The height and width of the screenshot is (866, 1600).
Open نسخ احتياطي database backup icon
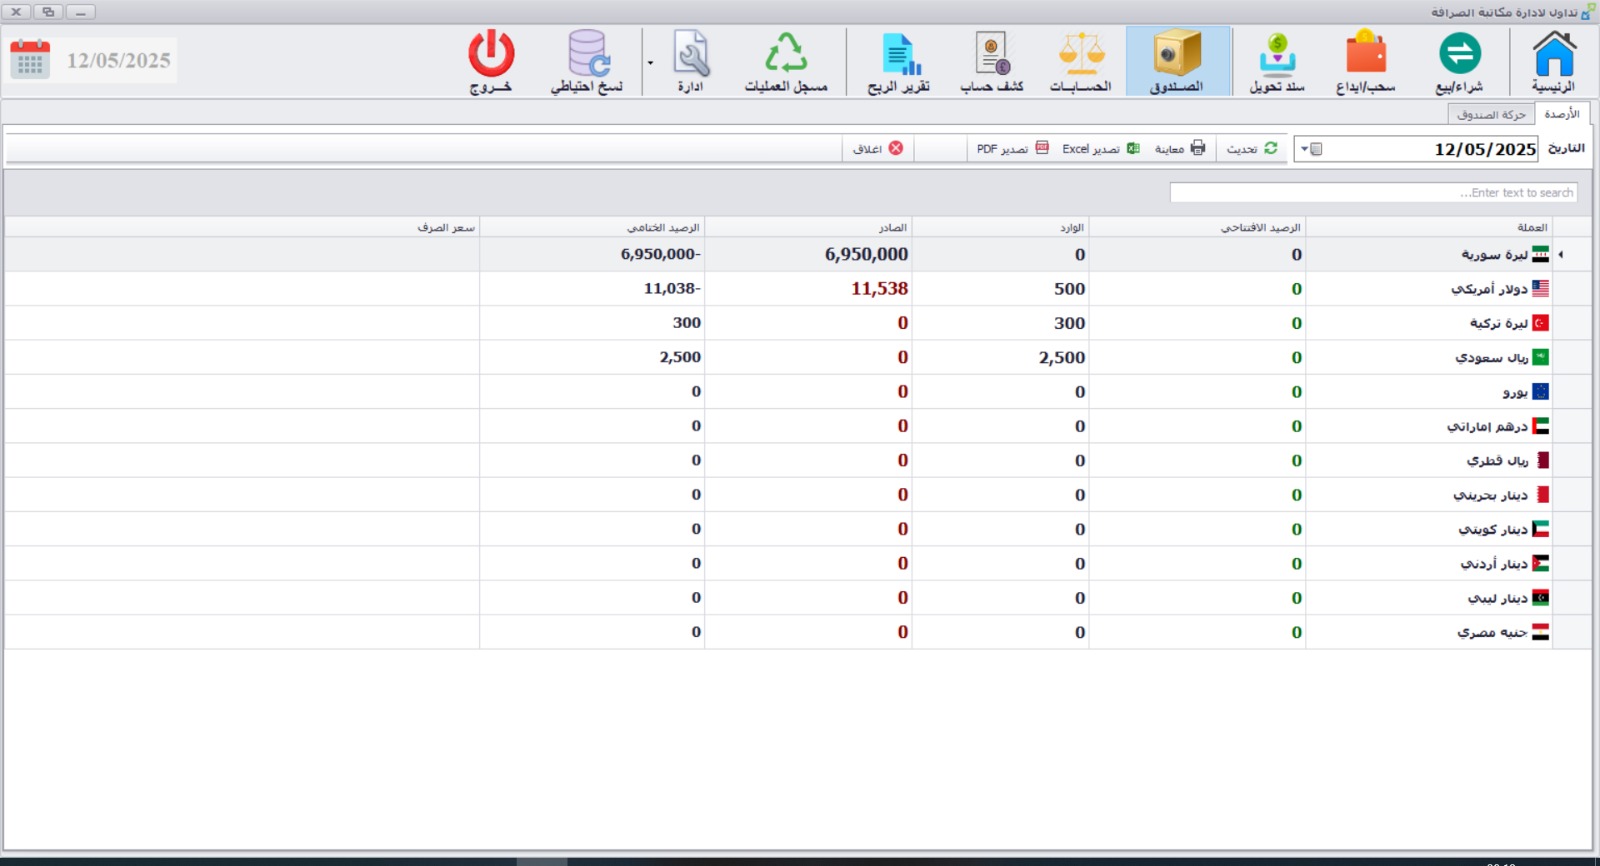coord(587,62)
